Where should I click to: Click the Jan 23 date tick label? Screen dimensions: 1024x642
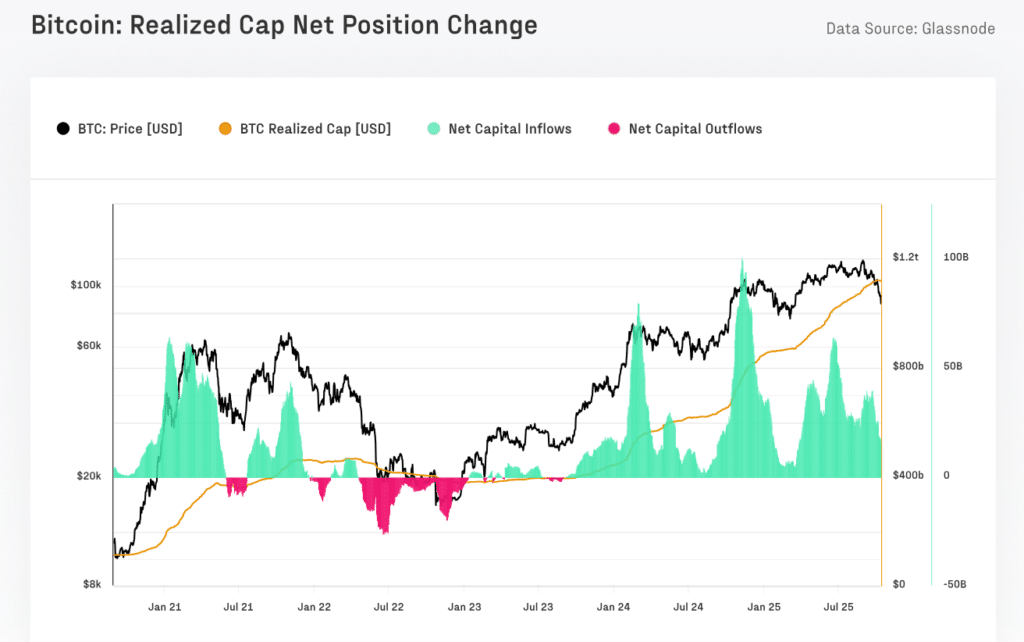point(464,607)
